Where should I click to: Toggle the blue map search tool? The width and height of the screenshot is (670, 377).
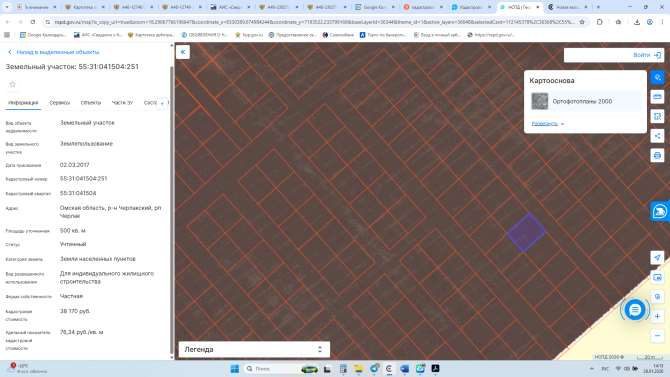(658, 77)
